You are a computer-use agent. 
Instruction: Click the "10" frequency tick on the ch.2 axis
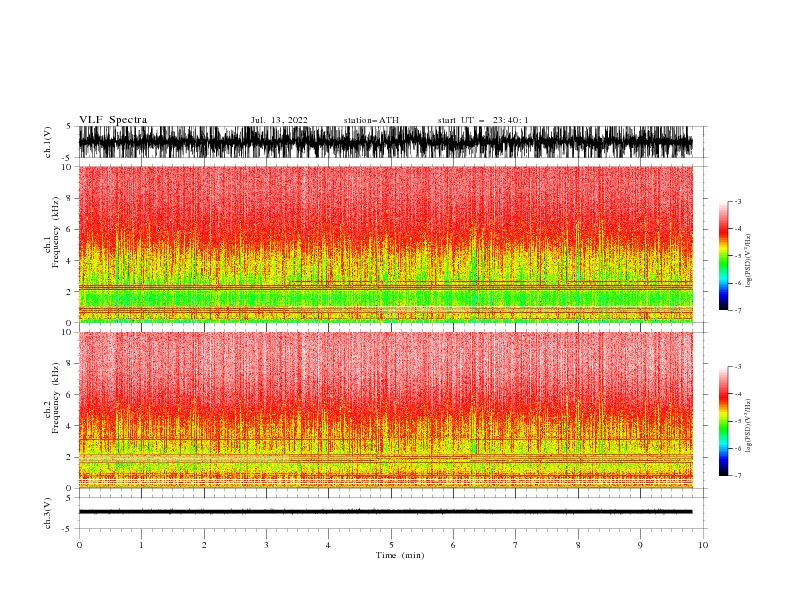coord(67,332)
